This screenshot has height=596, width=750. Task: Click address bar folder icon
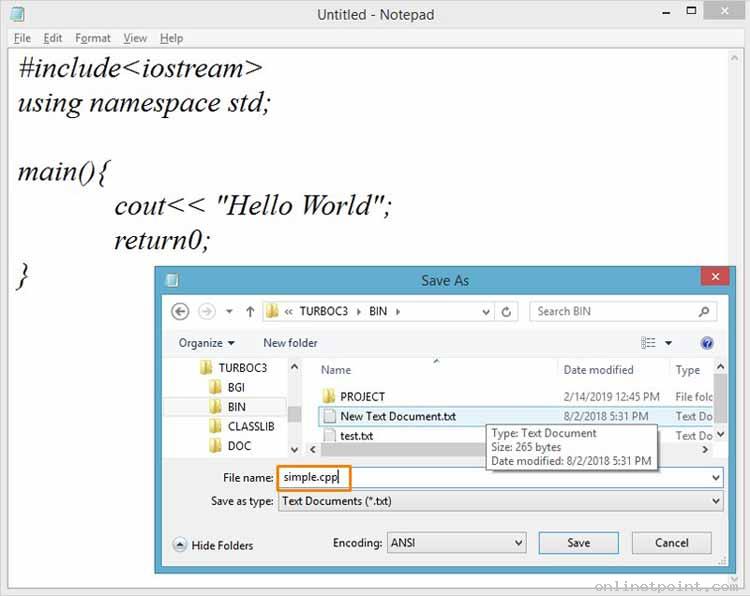272,311
